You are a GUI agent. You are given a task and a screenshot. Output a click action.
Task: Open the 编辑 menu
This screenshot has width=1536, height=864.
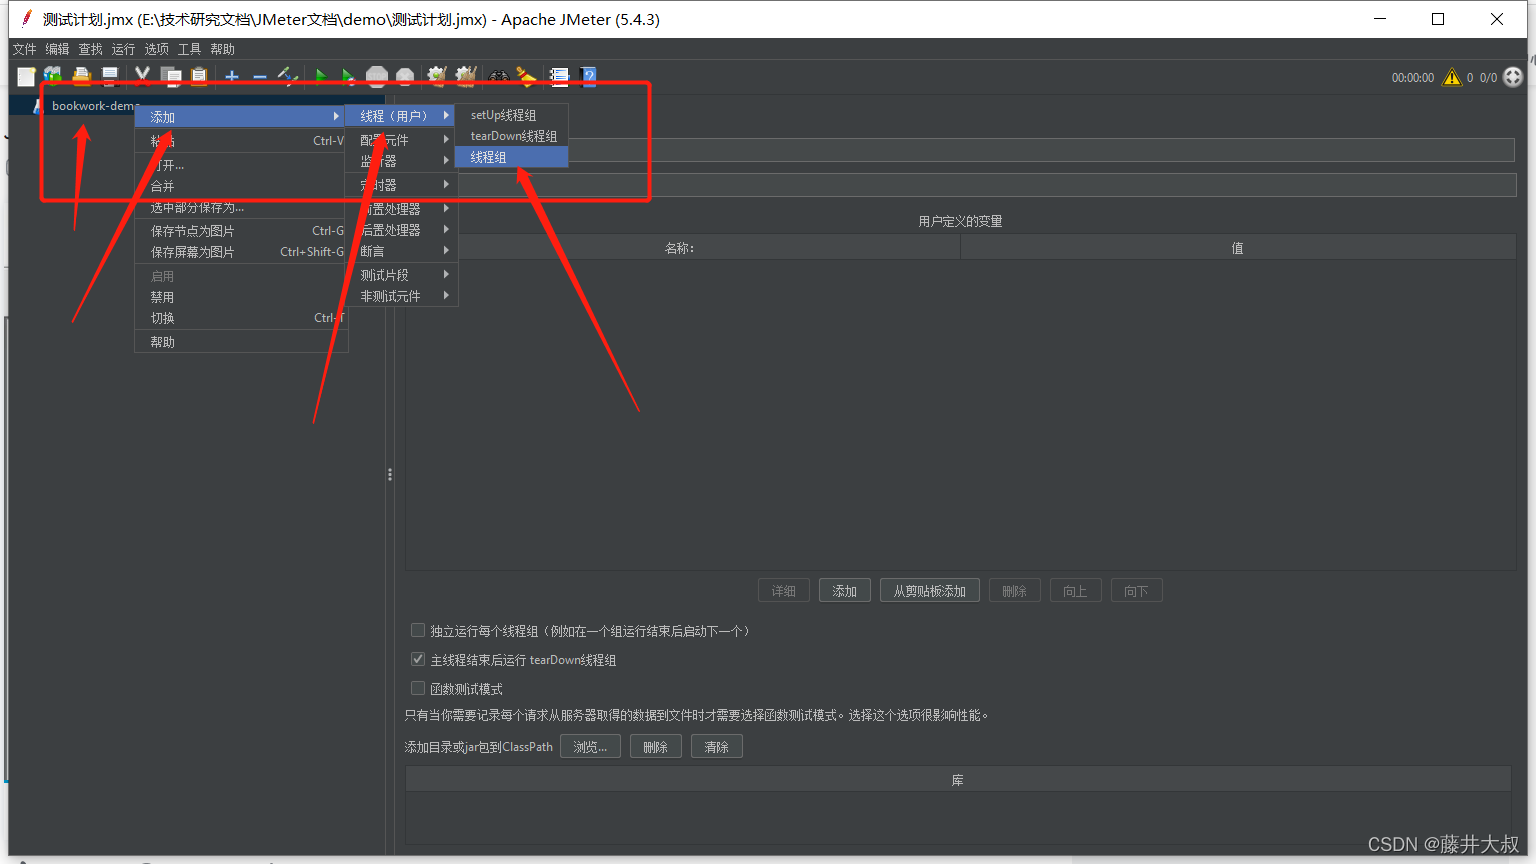57,49
